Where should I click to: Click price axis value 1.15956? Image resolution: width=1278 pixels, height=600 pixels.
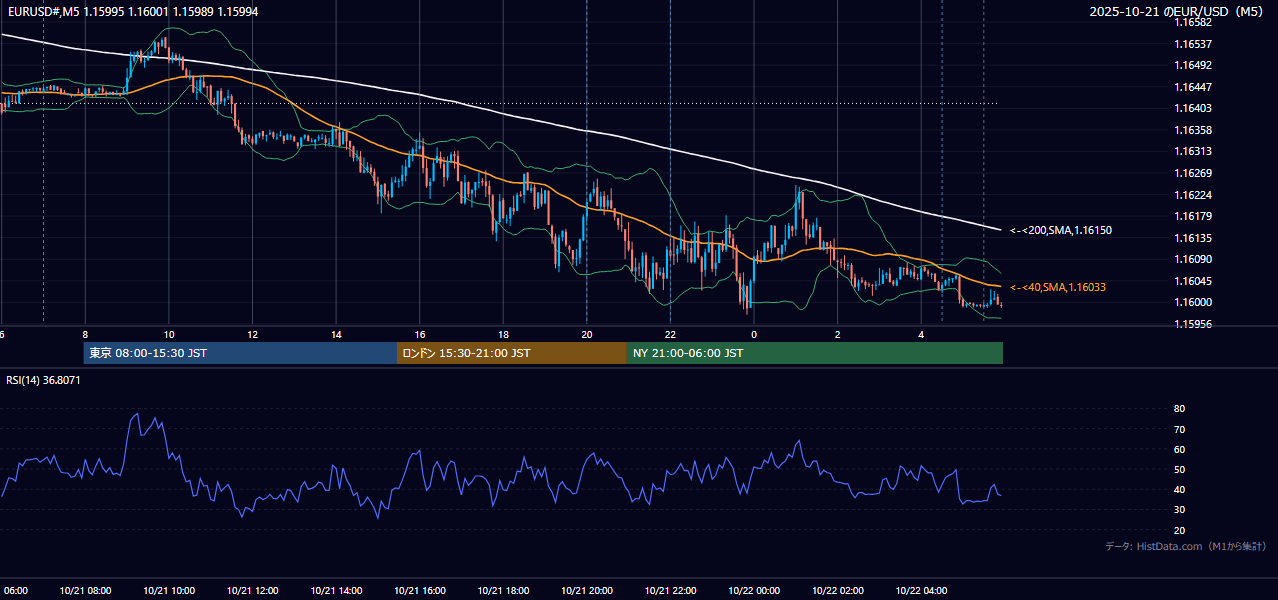[x=1193, y=324]
